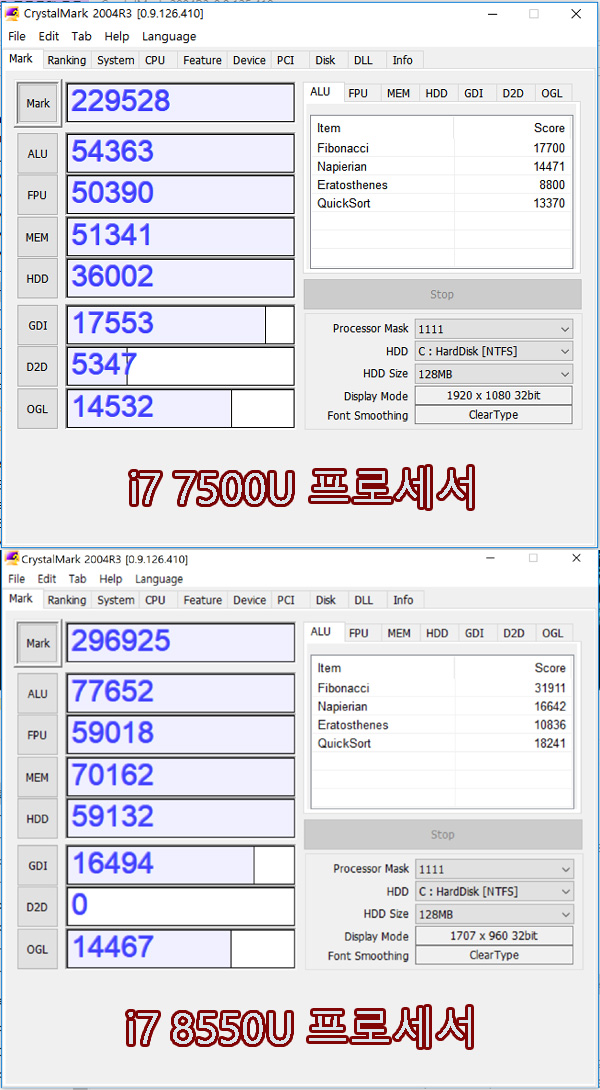
Task: Select Napierian row with score 14471
Action: click(x=441, y=167)
